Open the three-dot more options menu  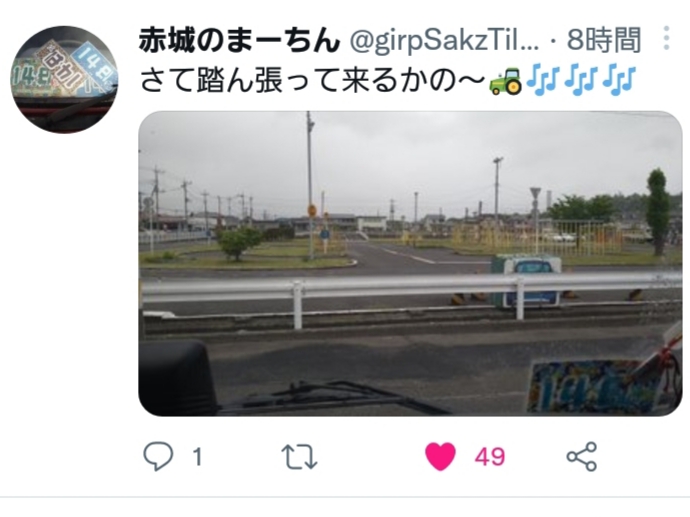(666, 38)
